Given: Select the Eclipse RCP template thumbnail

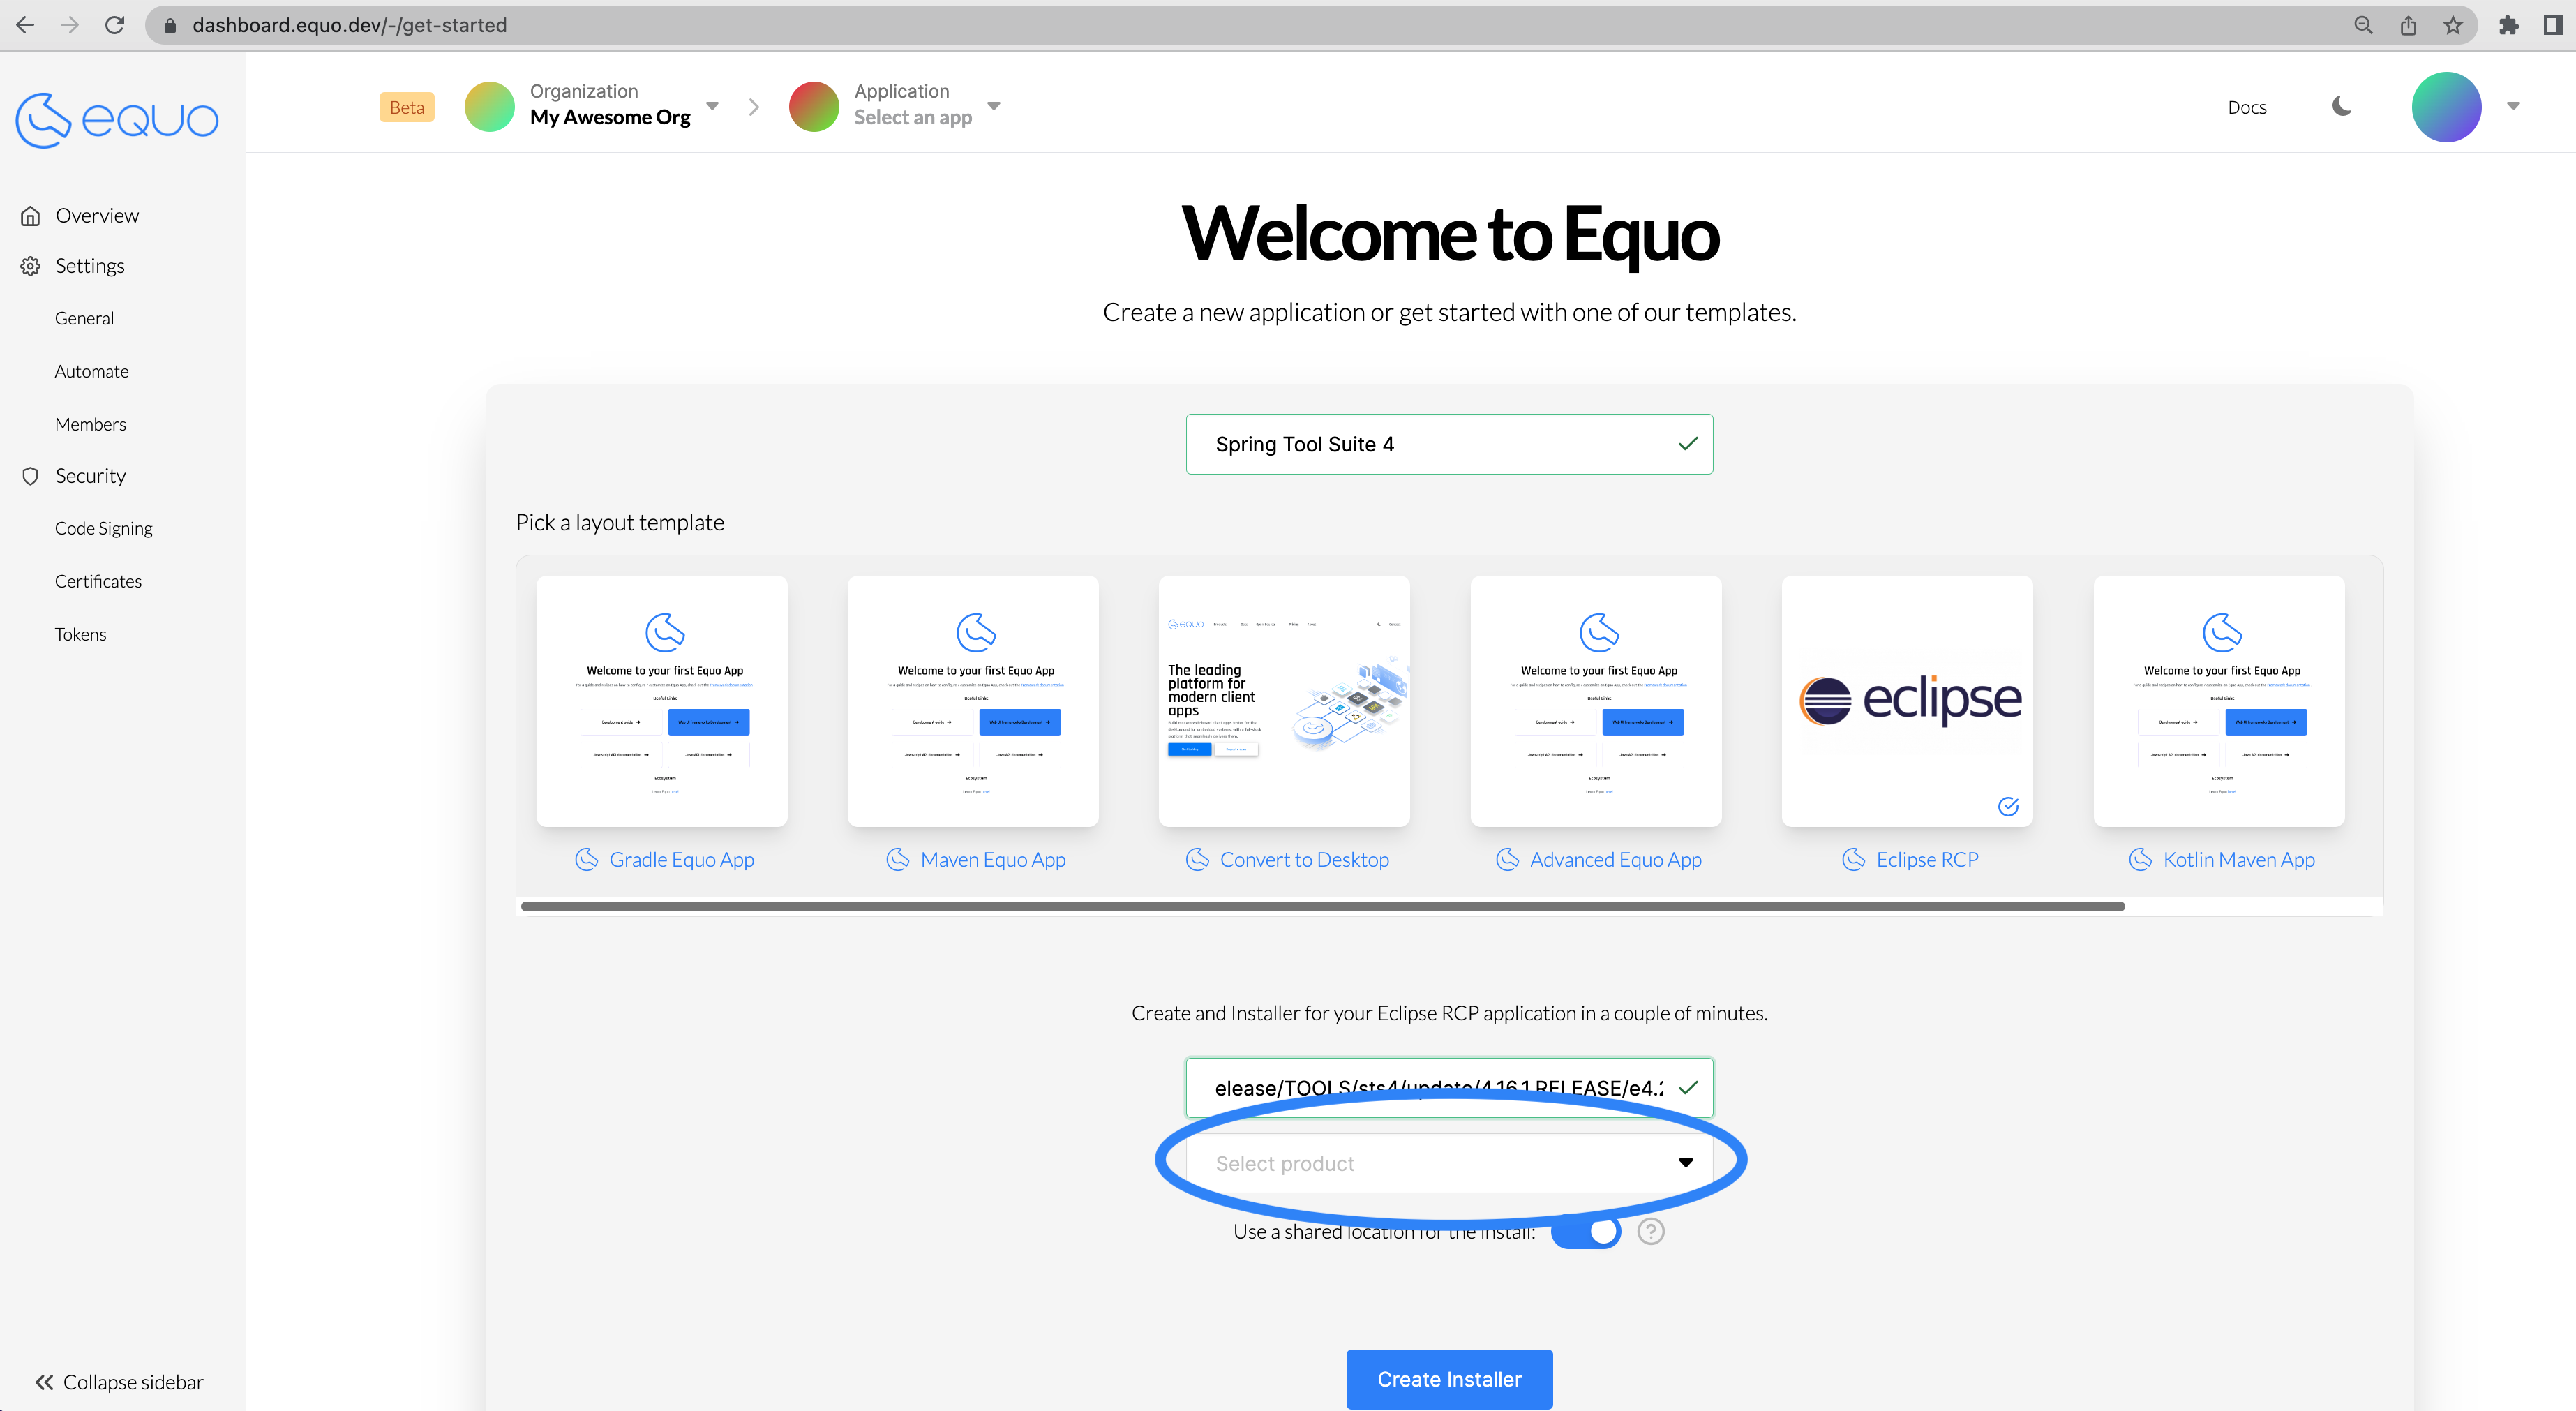Looking at the screenshot, I should (1906, 701).
